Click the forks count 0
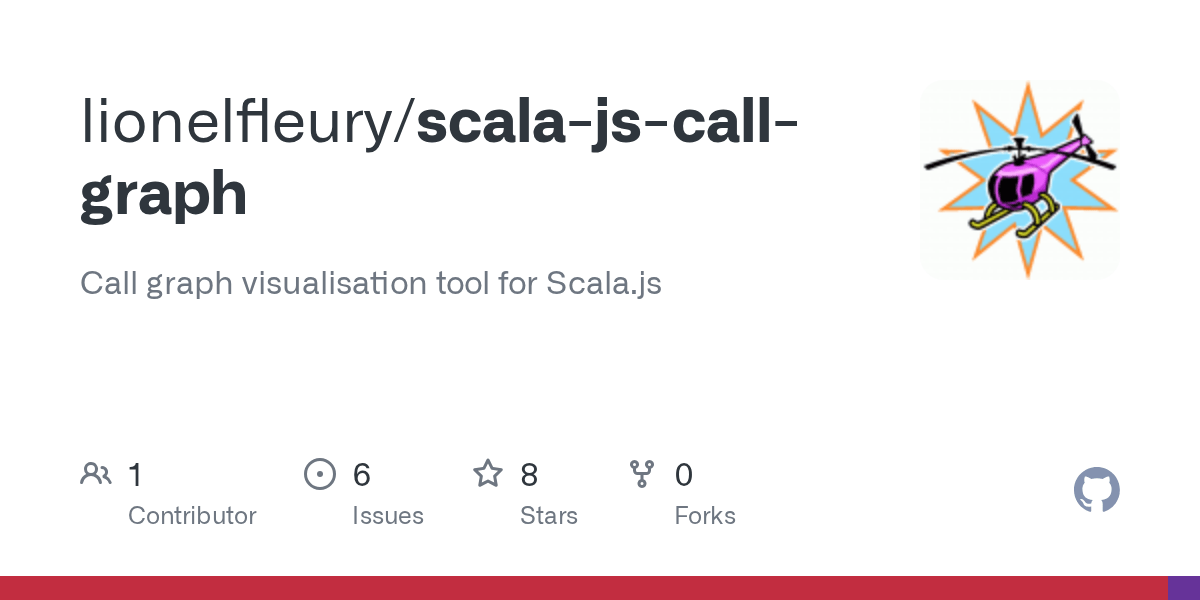Screen dimensions: 1200x600 [x=684, y=475]
